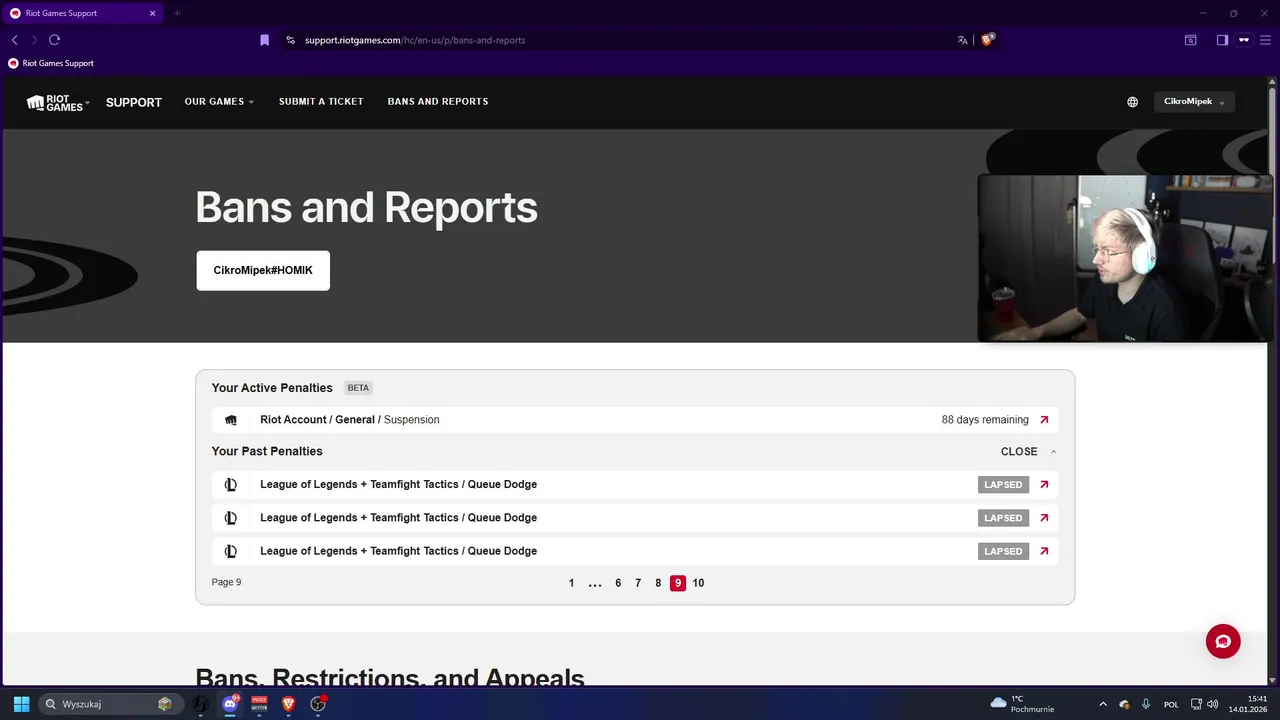Click the Wyszukaj taskbar search box

(x=111, y=704)
